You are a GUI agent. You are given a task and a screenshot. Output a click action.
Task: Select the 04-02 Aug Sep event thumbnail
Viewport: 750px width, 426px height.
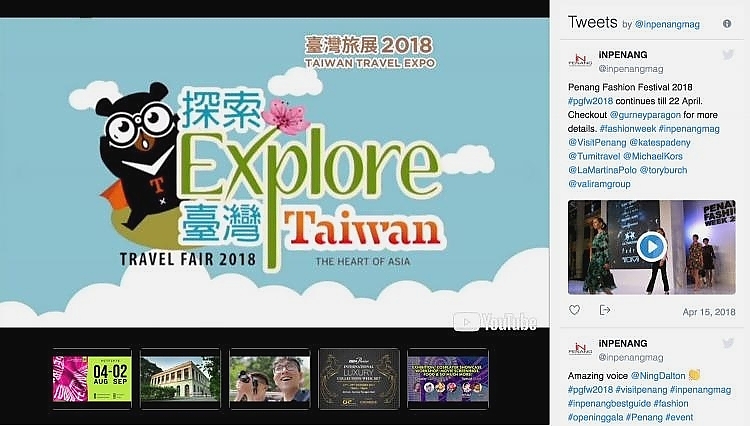tap(92, 379)
